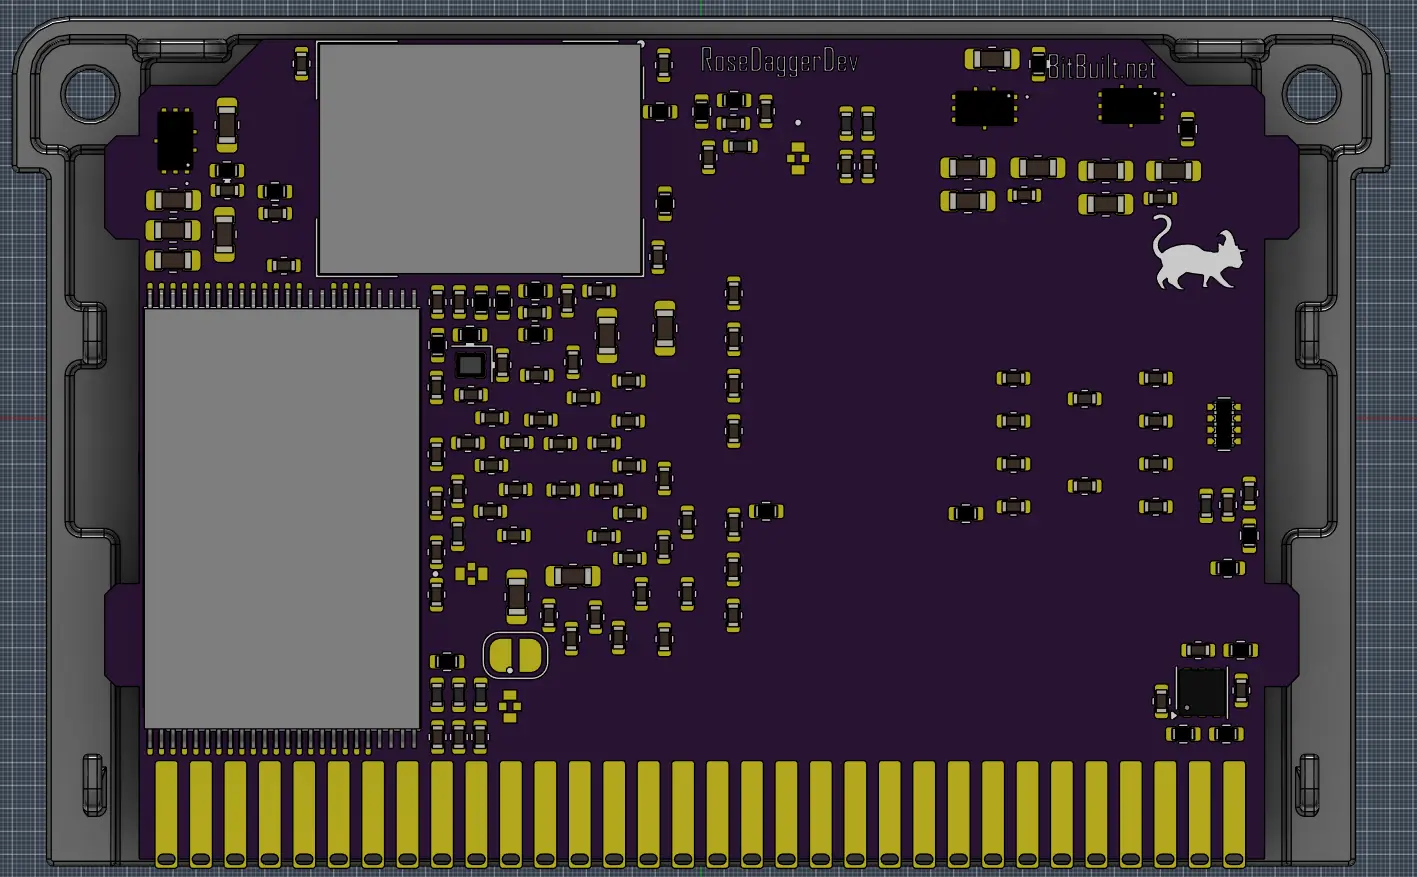Select the big grey chip with pin rows
The image size is (1417, 877).
pos(282,518)
